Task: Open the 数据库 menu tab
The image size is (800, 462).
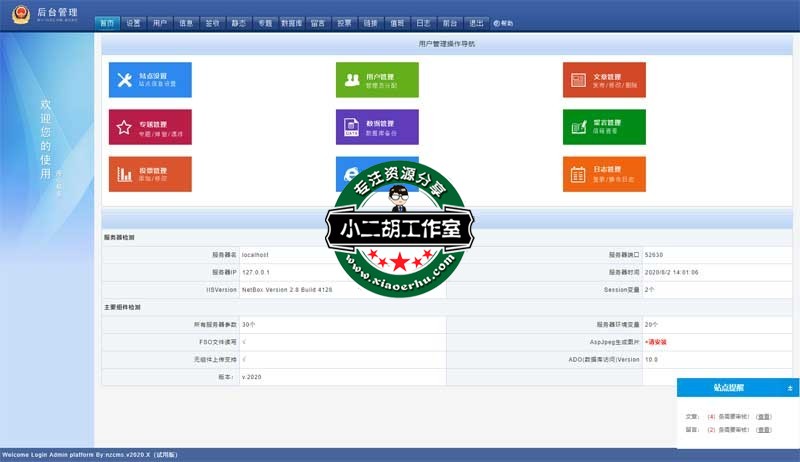Action: [x=291, y=23]
